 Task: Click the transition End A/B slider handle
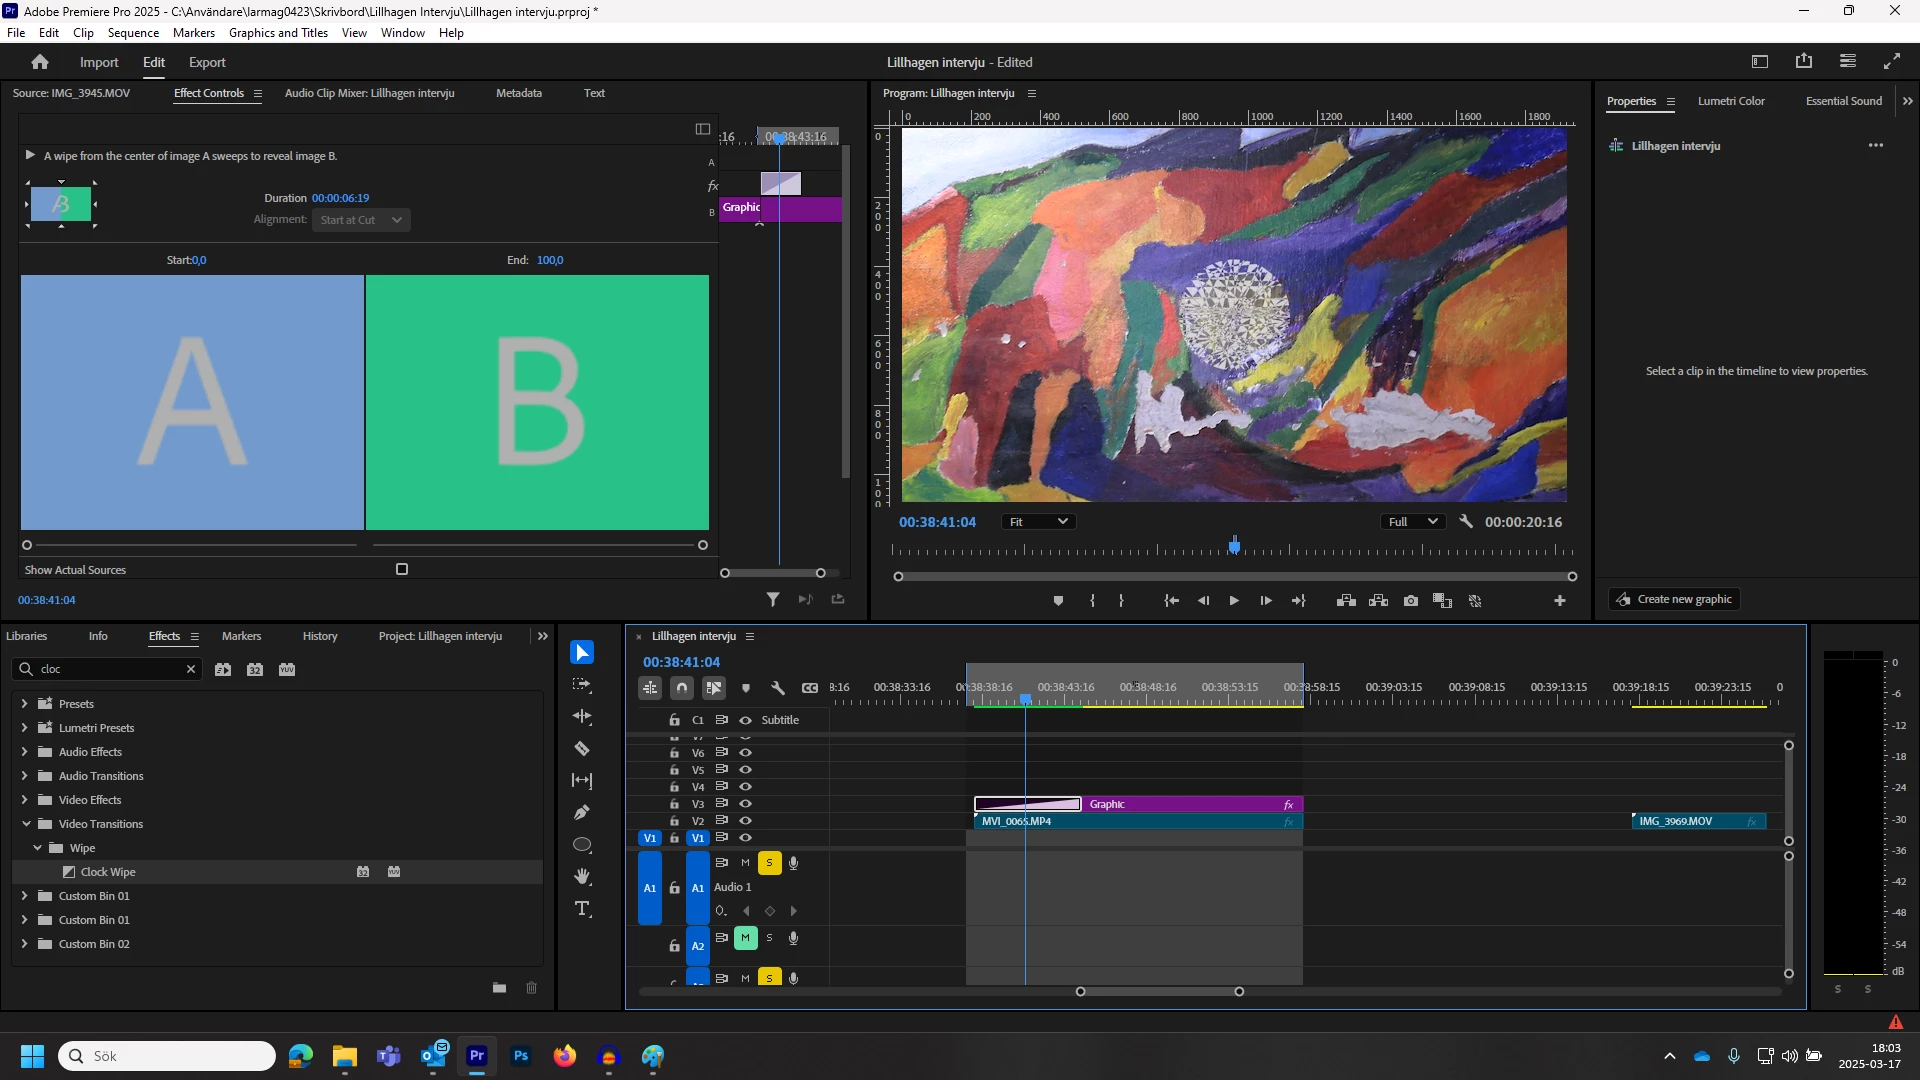tap(702, 546)
